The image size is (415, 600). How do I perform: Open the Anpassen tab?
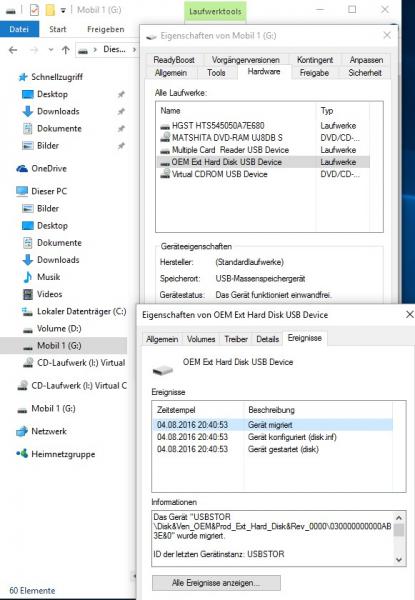pyautogui.click(x=366, y=60)
